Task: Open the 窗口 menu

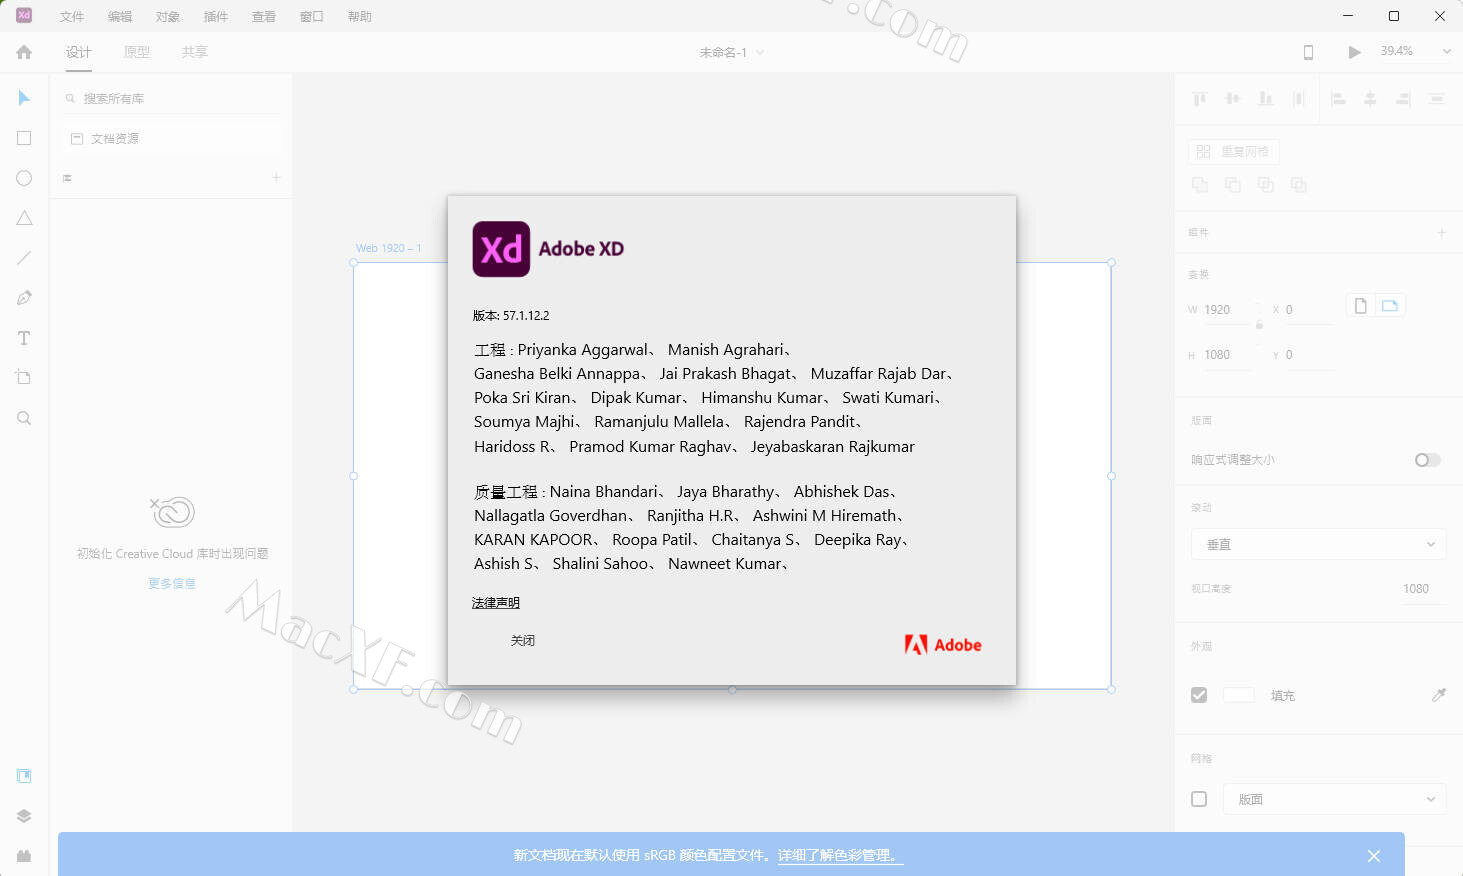Action: [x=312, y=17]
